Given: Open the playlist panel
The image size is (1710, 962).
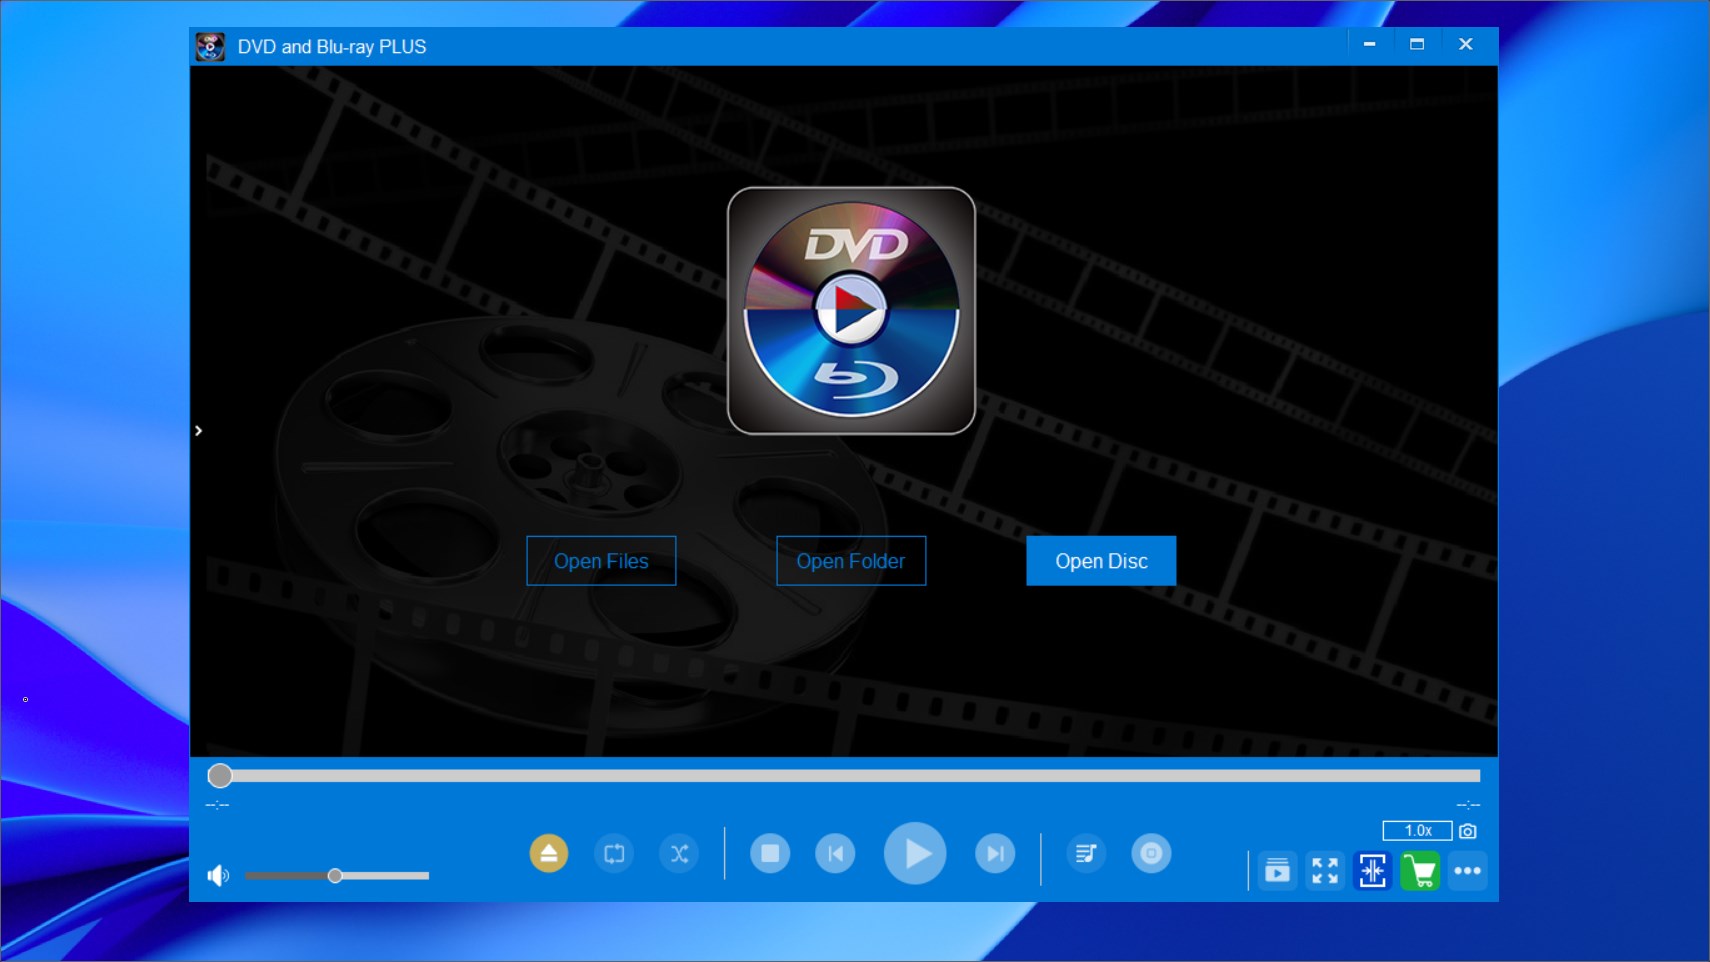Looking at the screenshot, I should (1278, 871).
